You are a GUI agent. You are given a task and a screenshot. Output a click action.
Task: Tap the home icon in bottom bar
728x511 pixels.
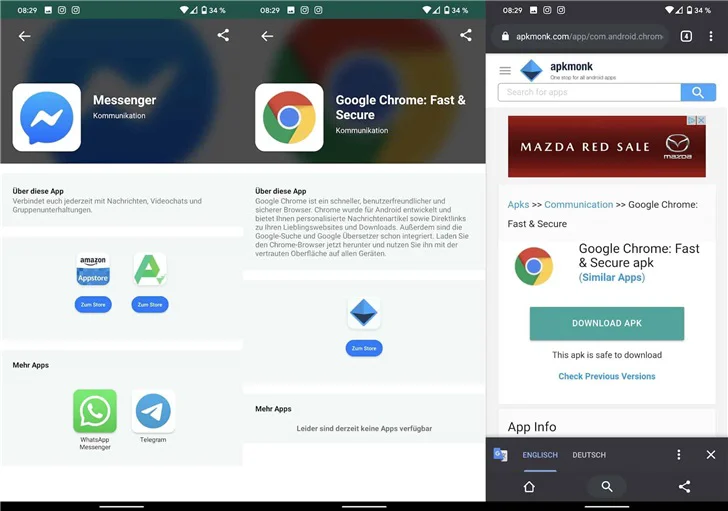click(529, 486)
